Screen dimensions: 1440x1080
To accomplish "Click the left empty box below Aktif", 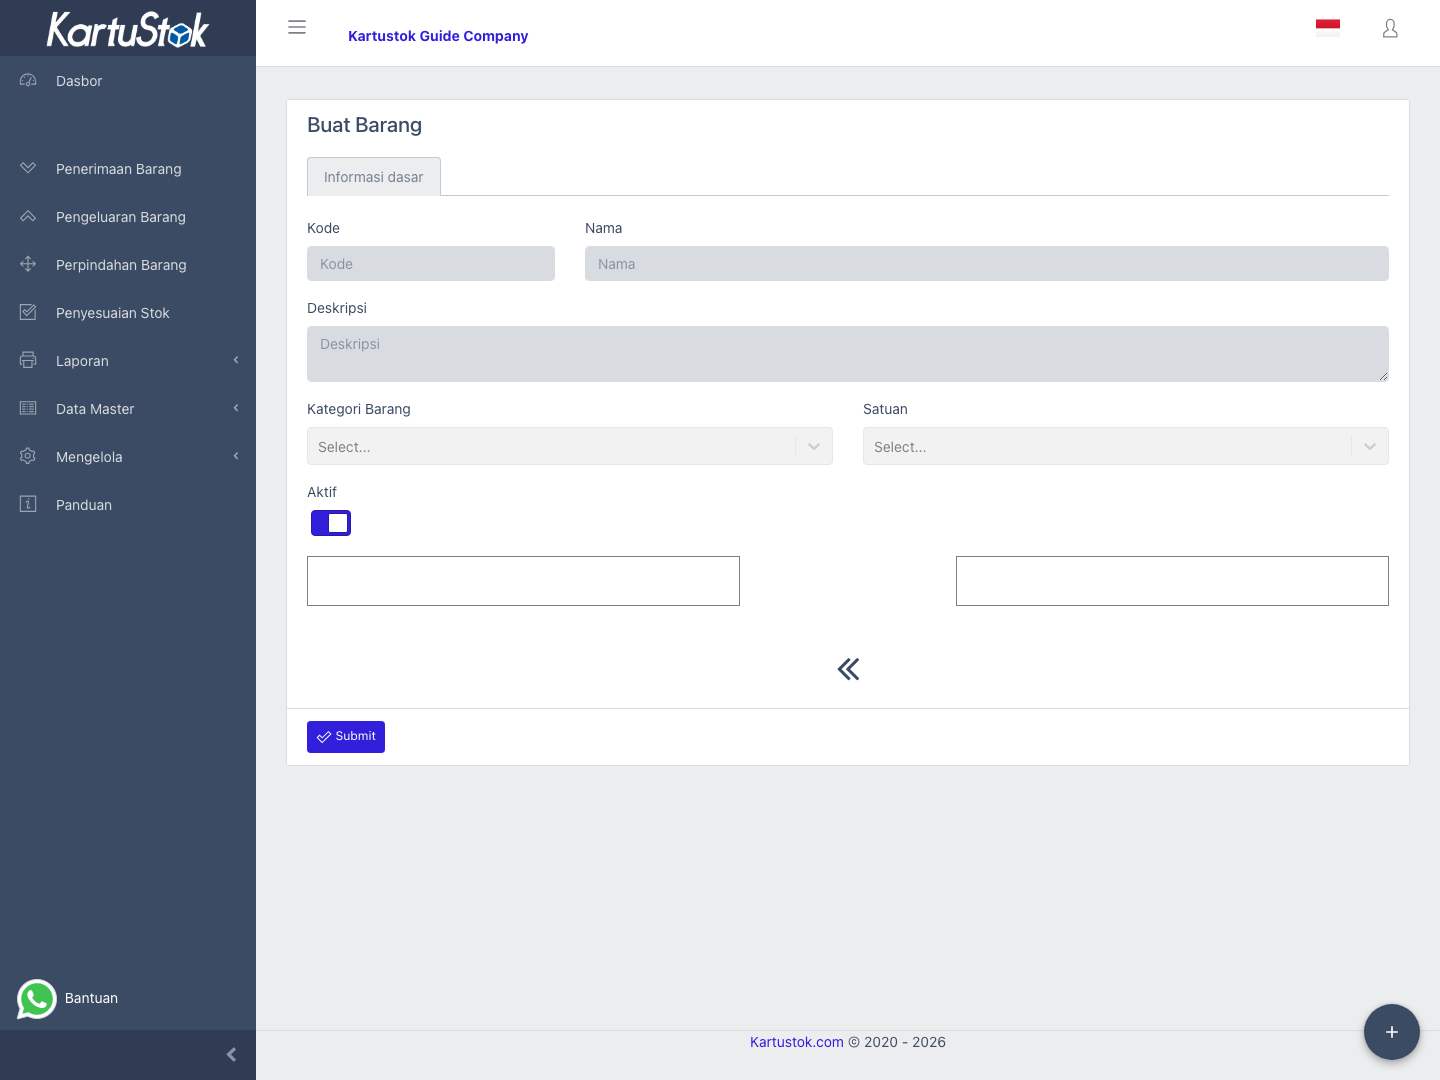I will coord(523,581).
